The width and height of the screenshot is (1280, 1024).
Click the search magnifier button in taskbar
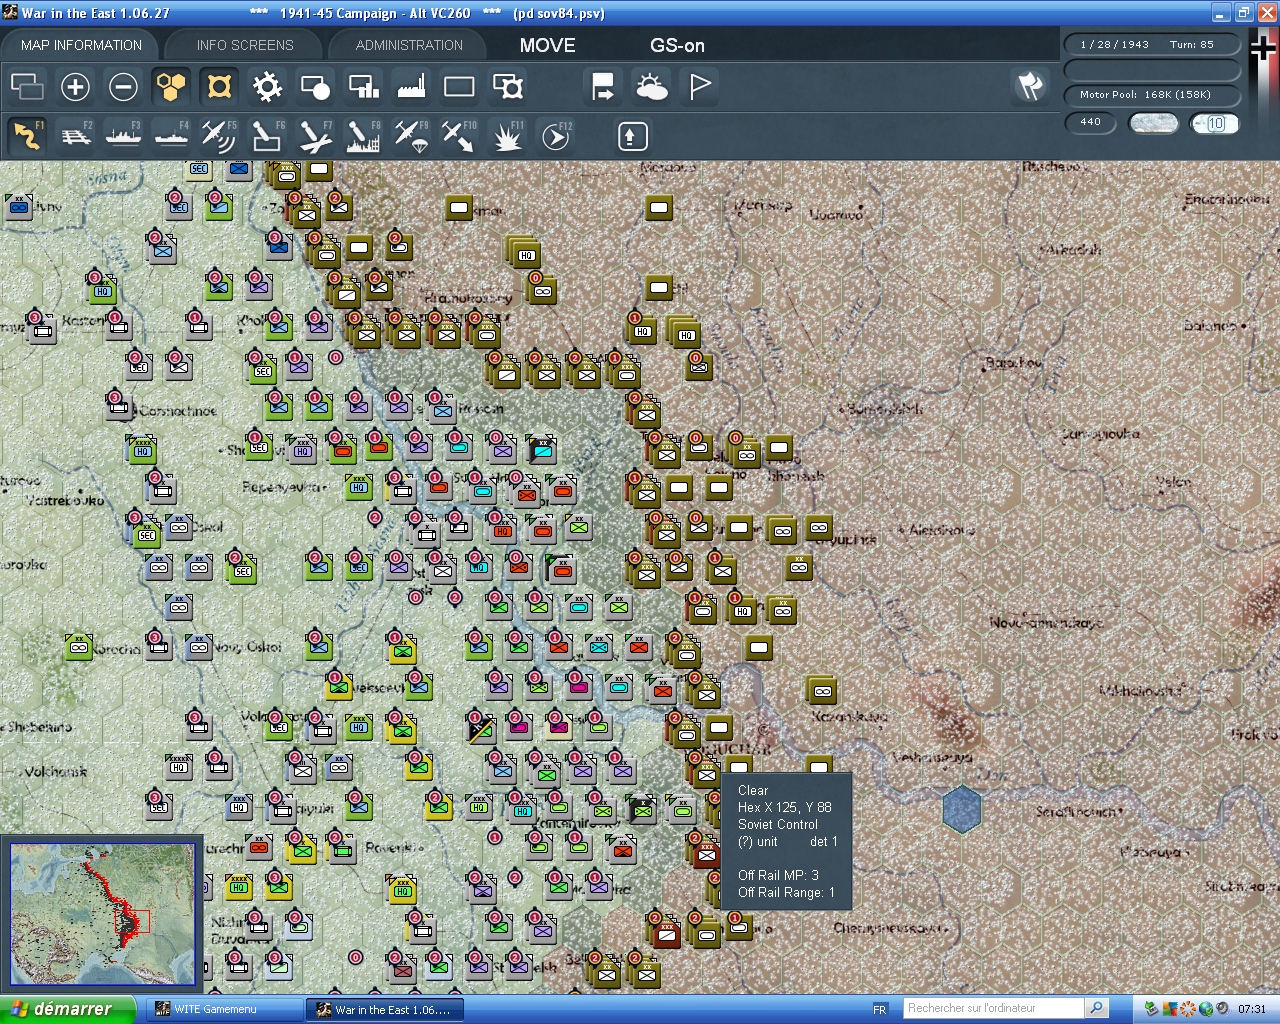coord(1097,1008)
